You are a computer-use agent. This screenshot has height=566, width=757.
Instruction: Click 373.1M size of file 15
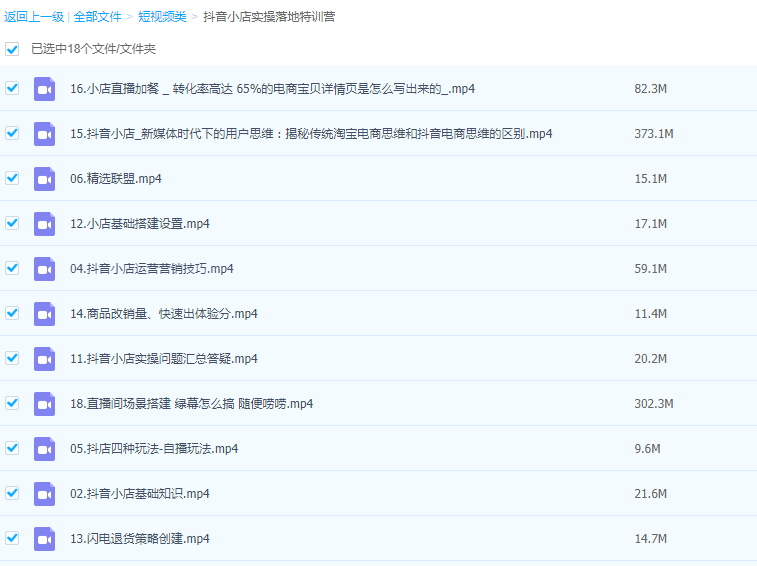[x=654, y=134]
